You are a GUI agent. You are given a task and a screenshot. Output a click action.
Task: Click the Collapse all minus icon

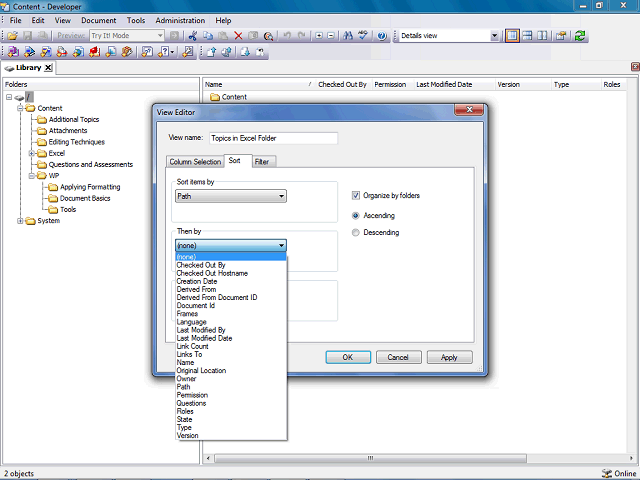[331, 36]
